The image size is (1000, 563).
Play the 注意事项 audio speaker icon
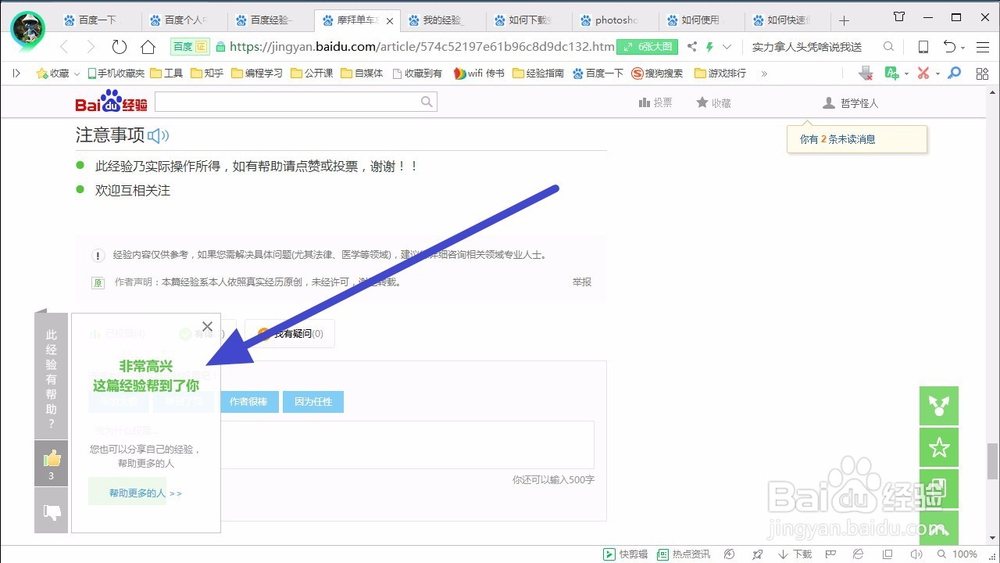pyautogui.click(x=158, y=135)
